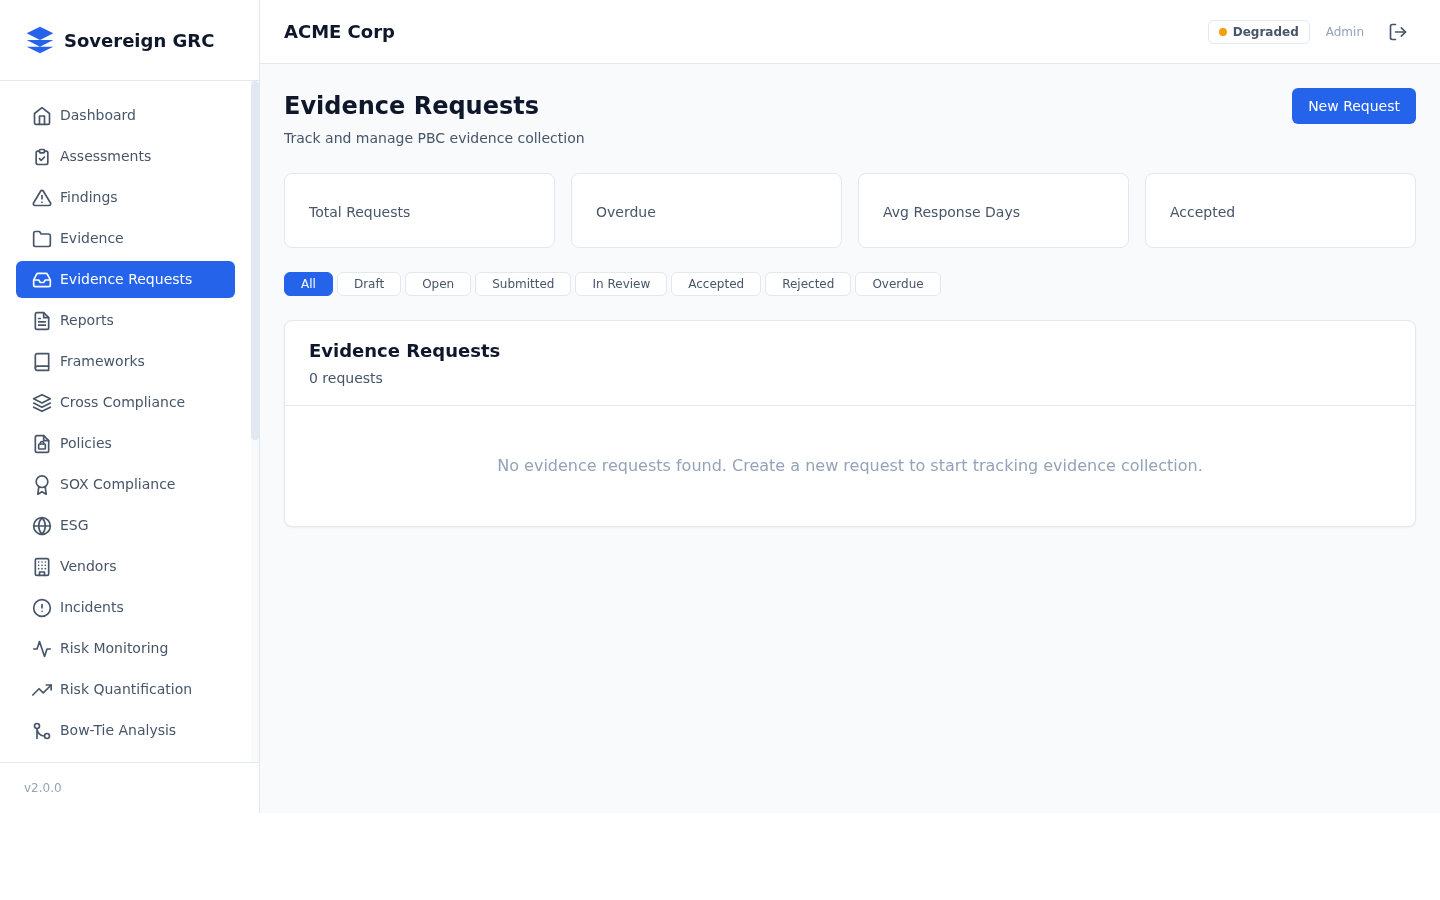Image resolution: width=1440 pixels, height=900 pixels.
Task: Open the Admin link in header
Action: click(1344, 31)
